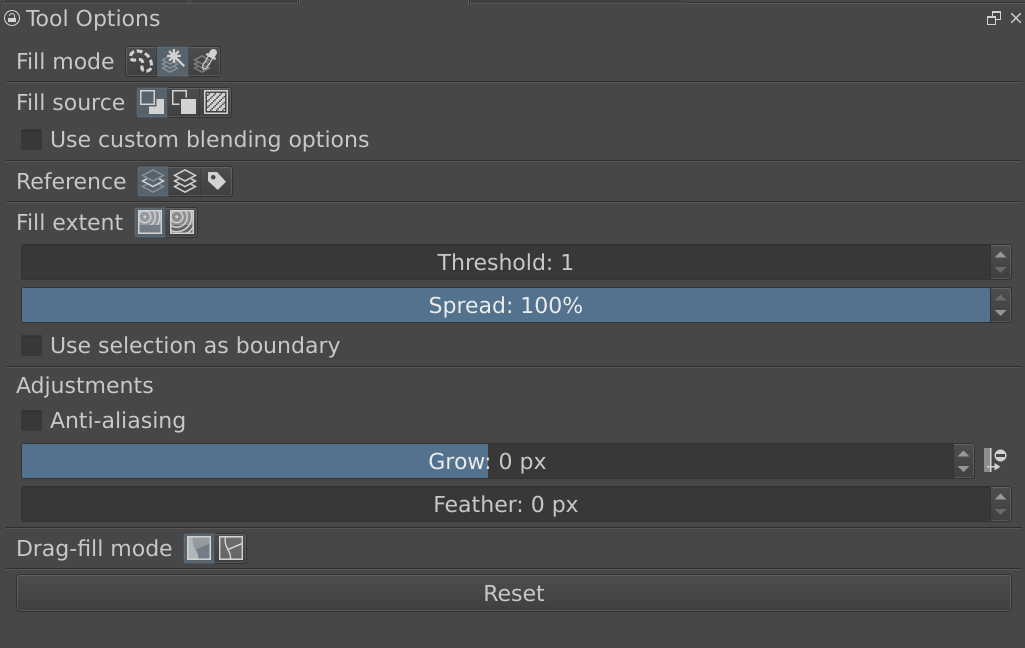
Task: Toggle the Anti-aliasing checkbox
Action: pyautogui.click(x=32, y=421)
